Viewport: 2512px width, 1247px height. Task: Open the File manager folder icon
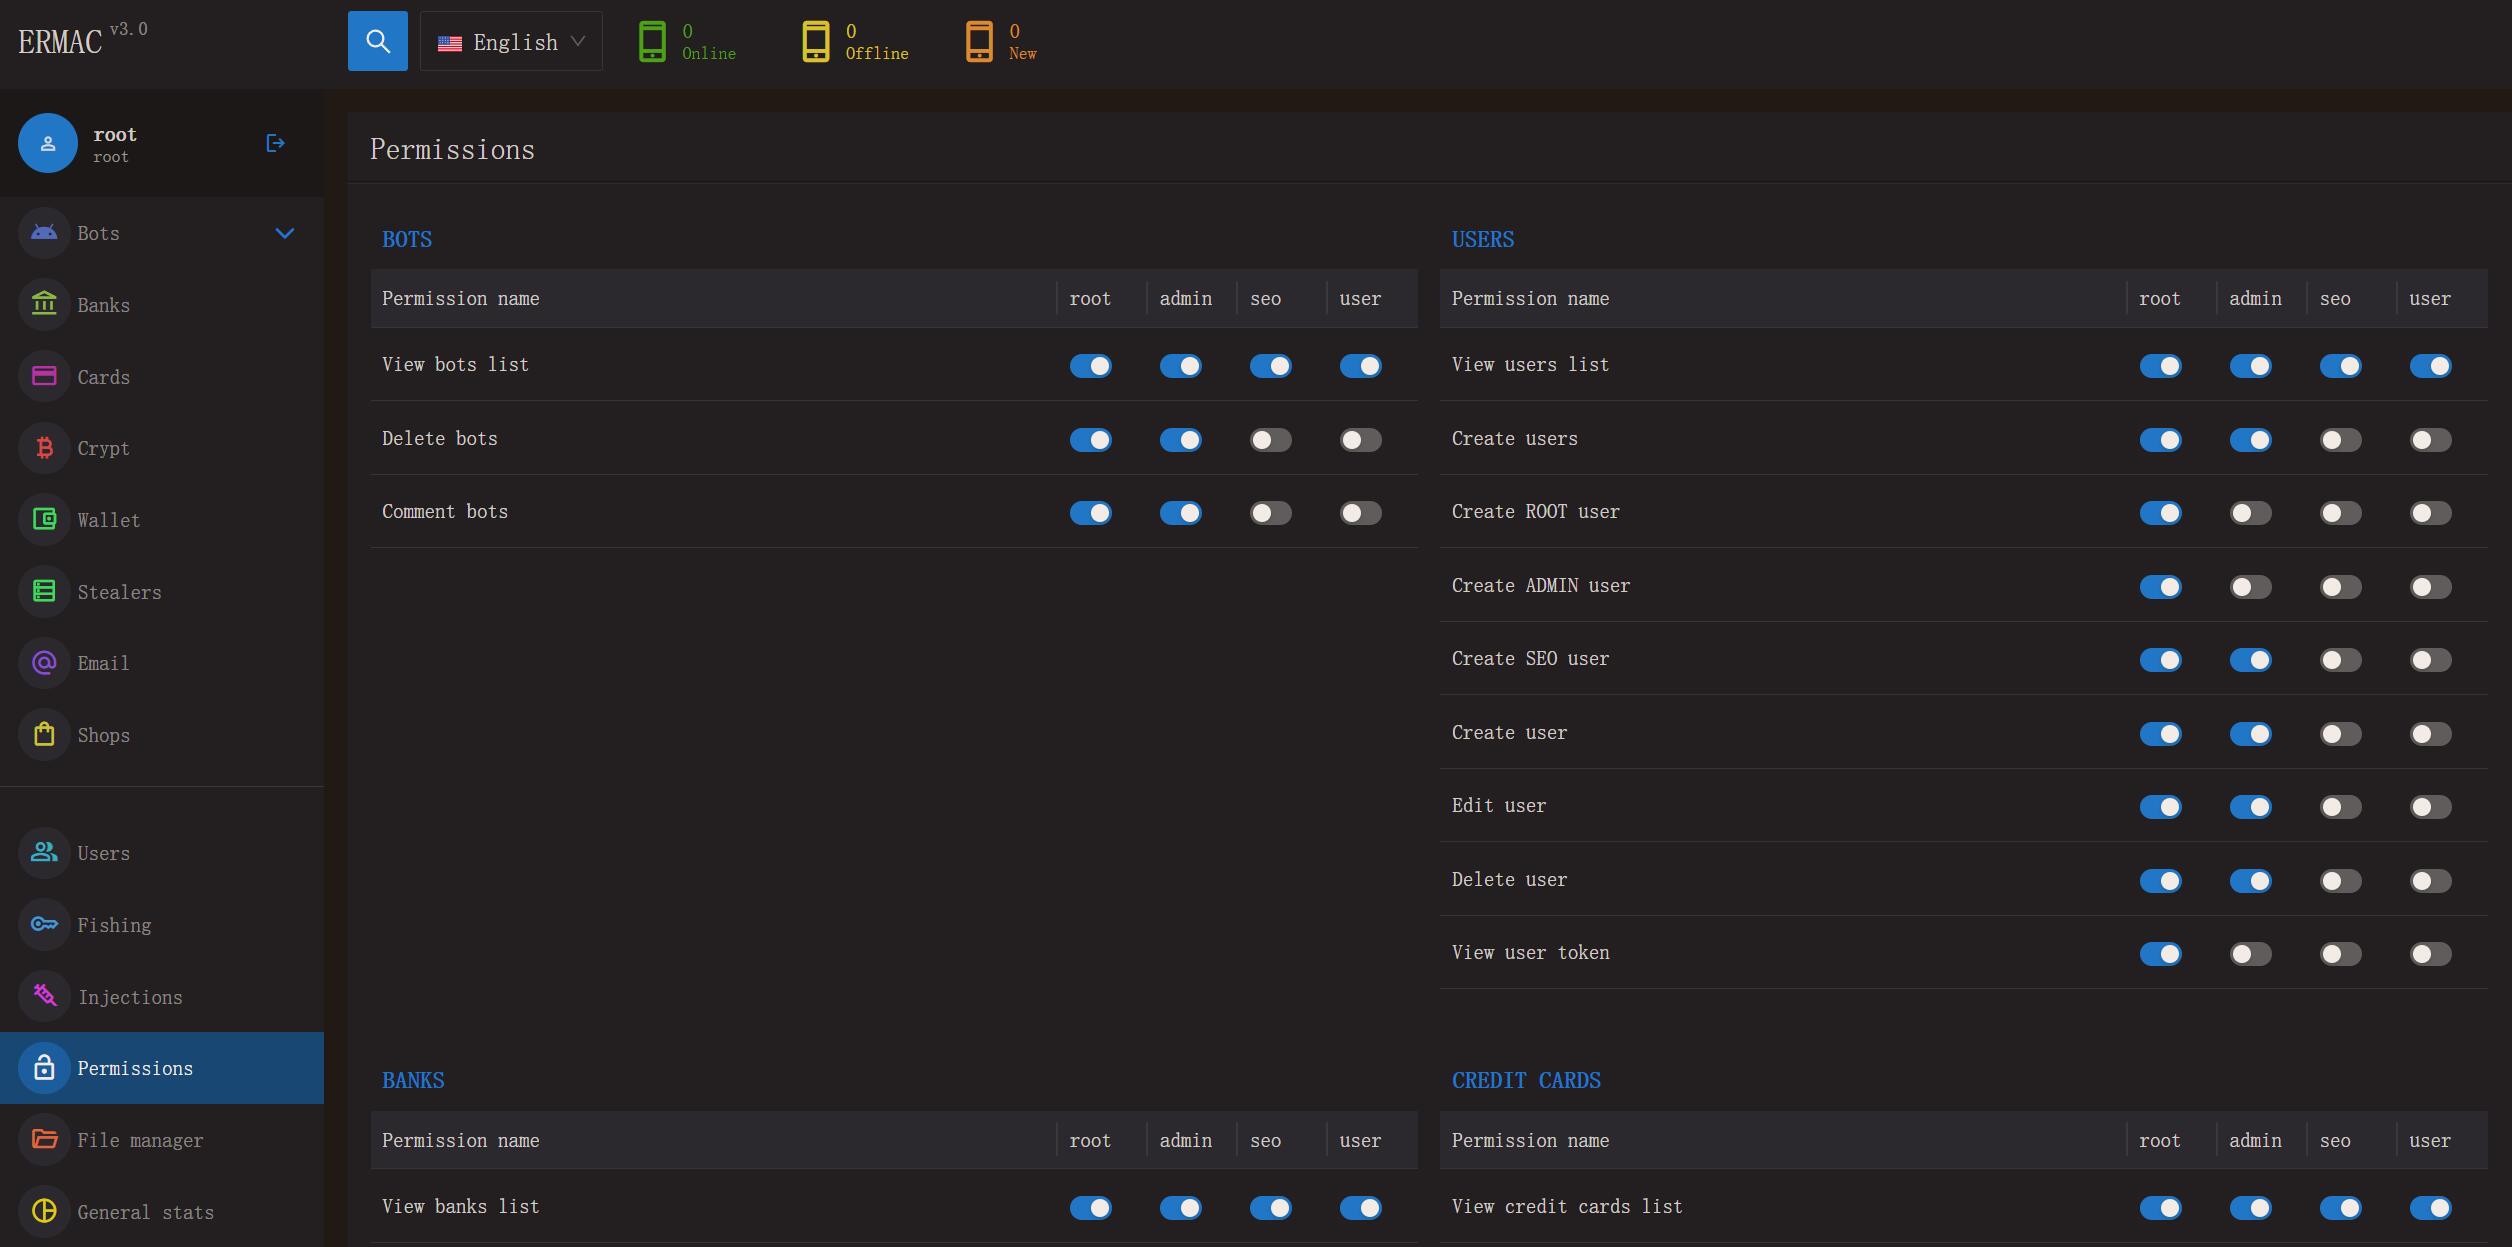coord(44,1139)
